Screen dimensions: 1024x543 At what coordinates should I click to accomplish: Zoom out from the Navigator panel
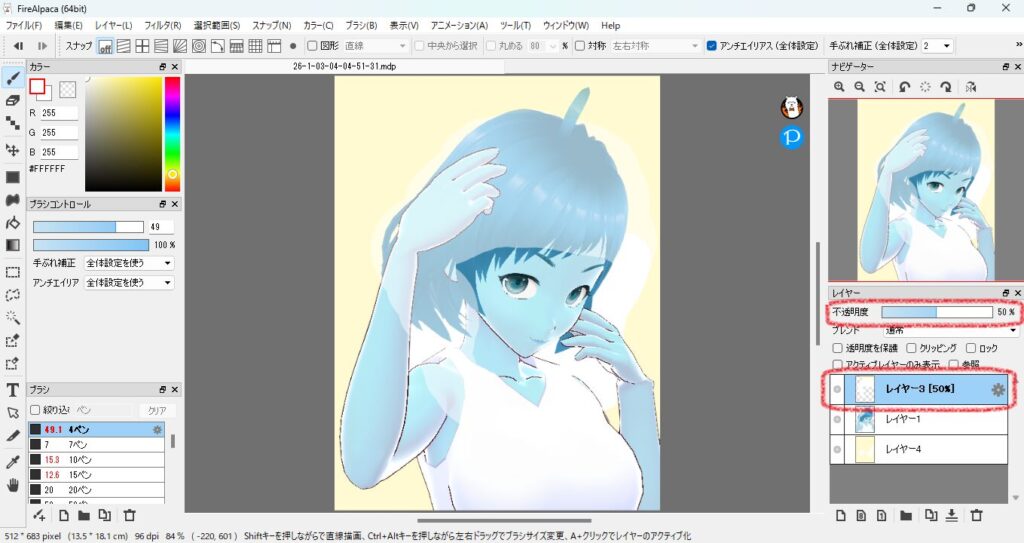859,87
